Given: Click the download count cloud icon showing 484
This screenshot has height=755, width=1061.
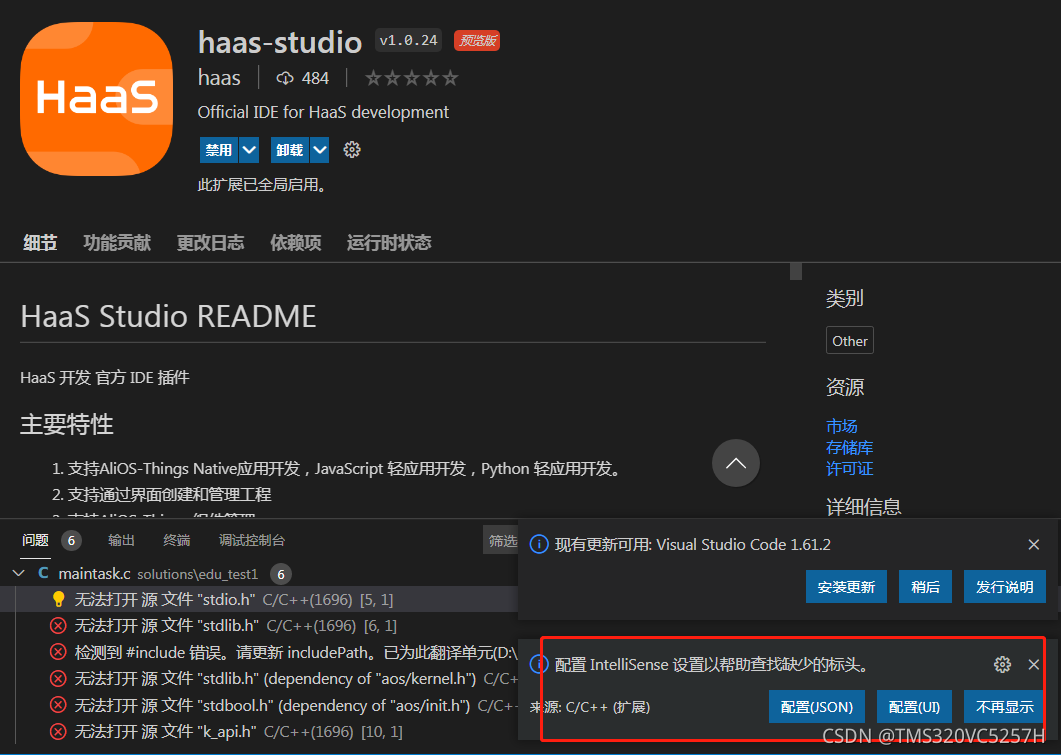Looking at the screenshot, I should pos(285,77).
